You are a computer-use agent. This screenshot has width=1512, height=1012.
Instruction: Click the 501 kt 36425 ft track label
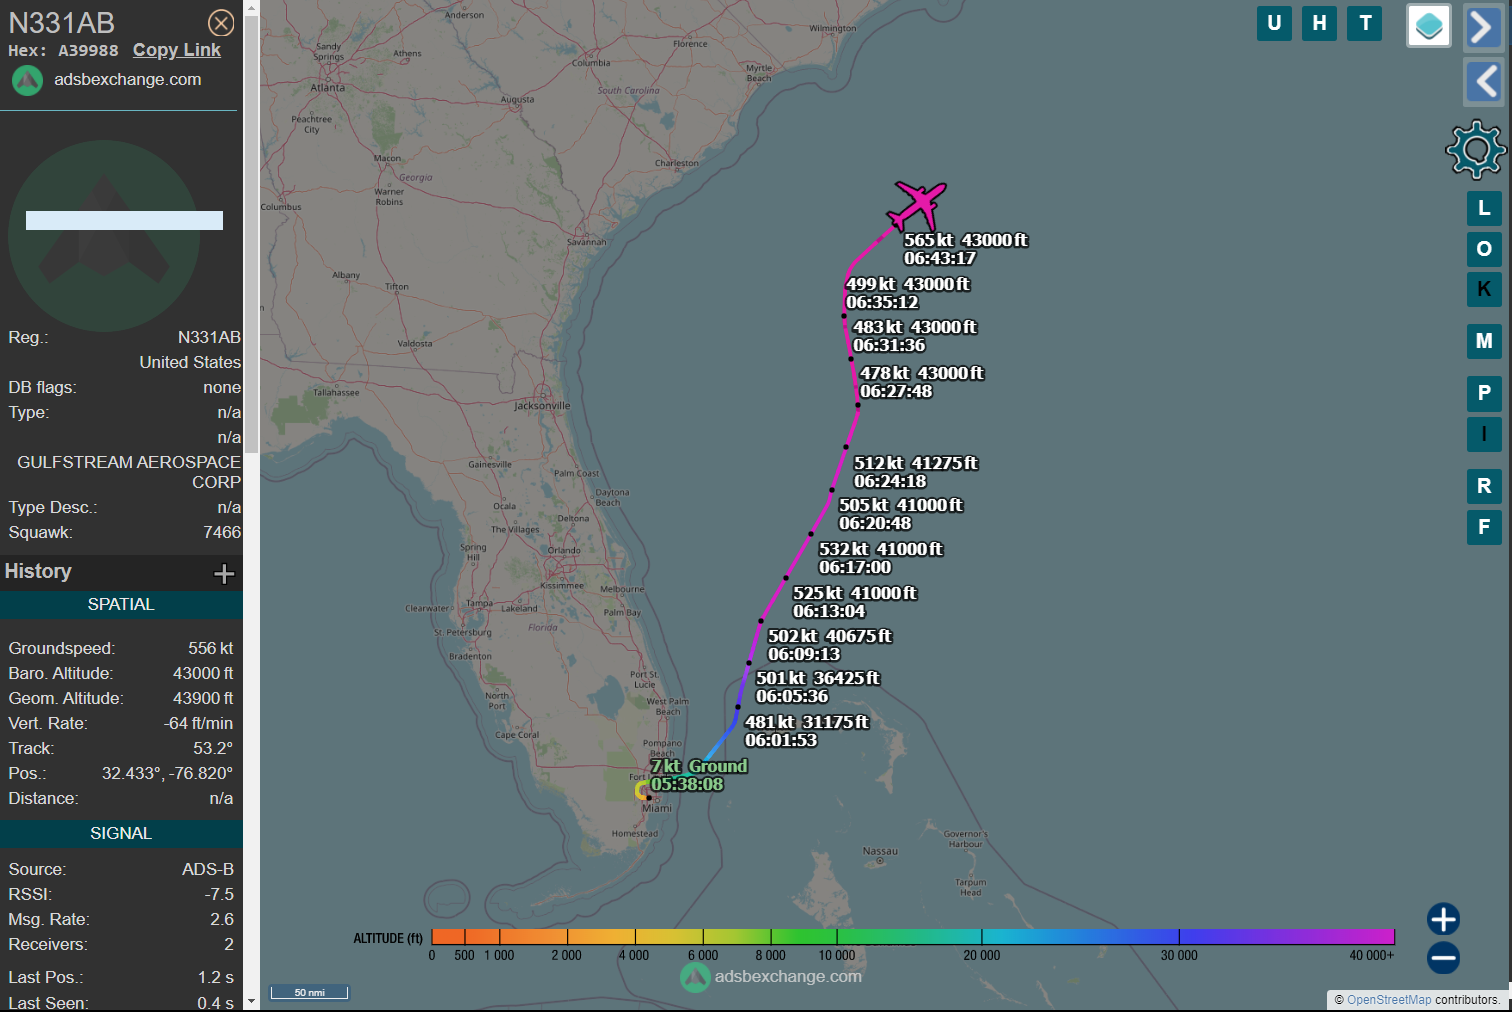tap(818, 687)
